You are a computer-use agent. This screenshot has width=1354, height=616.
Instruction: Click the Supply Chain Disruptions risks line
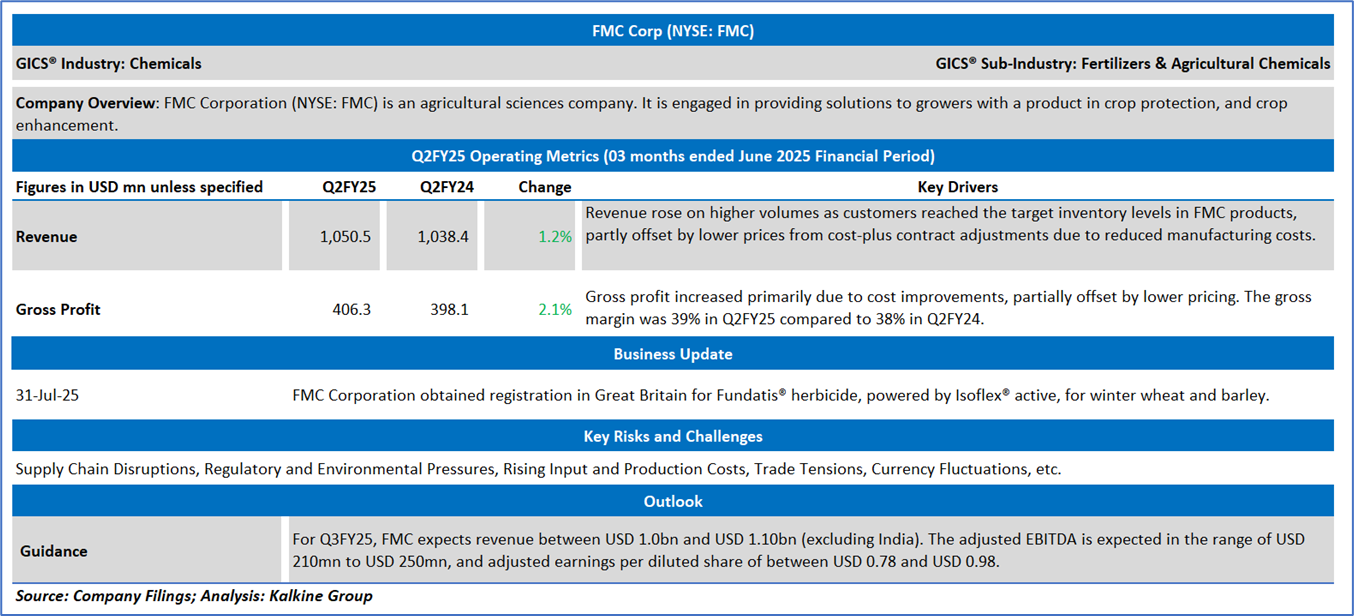click(x=538, y=468)
